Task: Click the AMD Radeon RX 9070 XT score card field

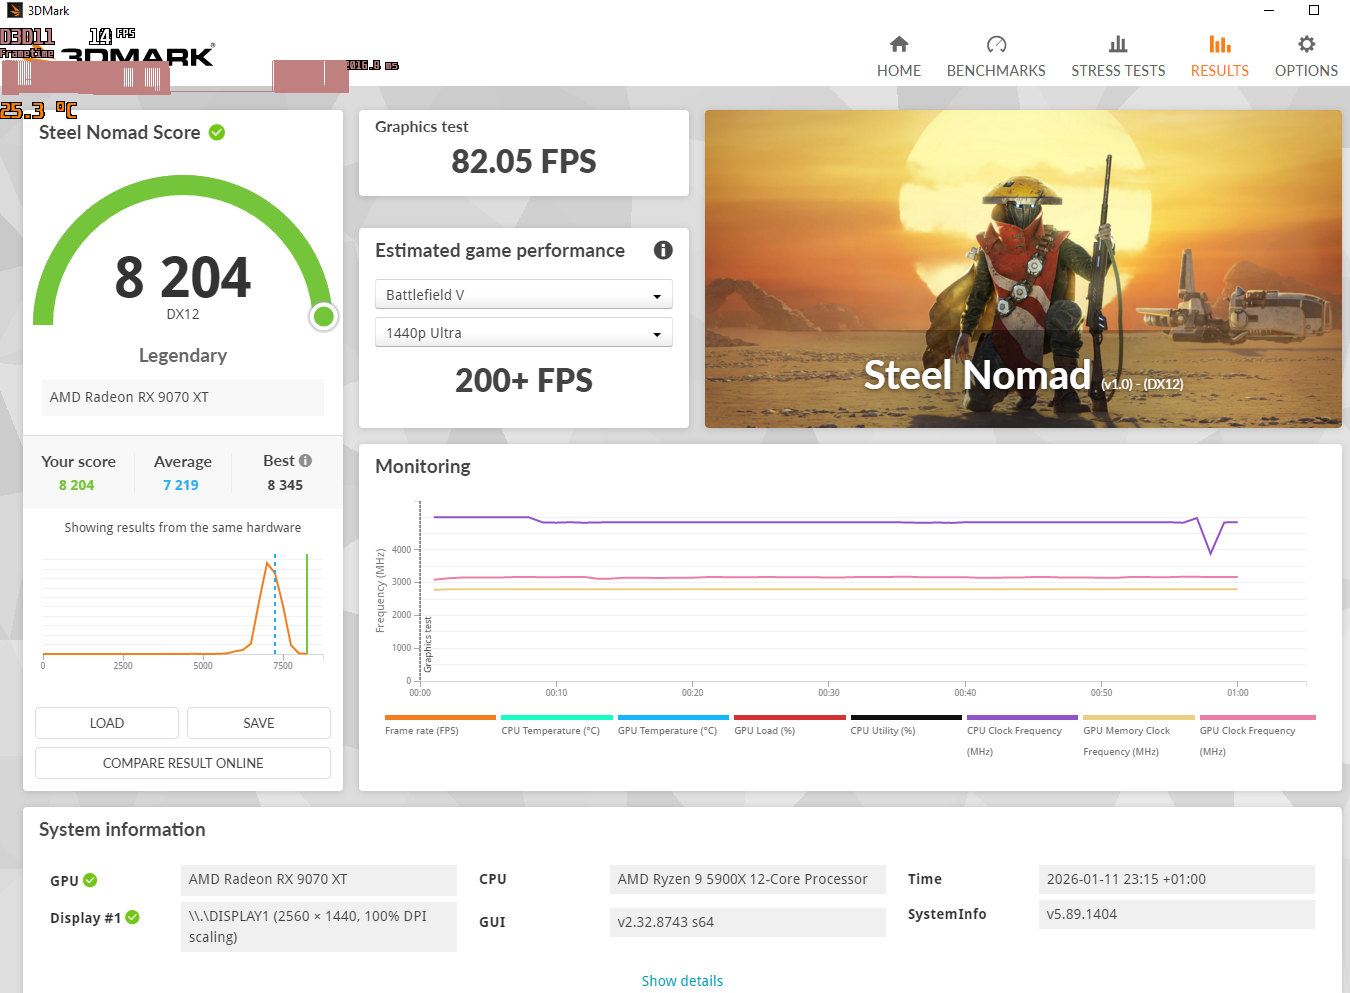Action: point(183,397)
